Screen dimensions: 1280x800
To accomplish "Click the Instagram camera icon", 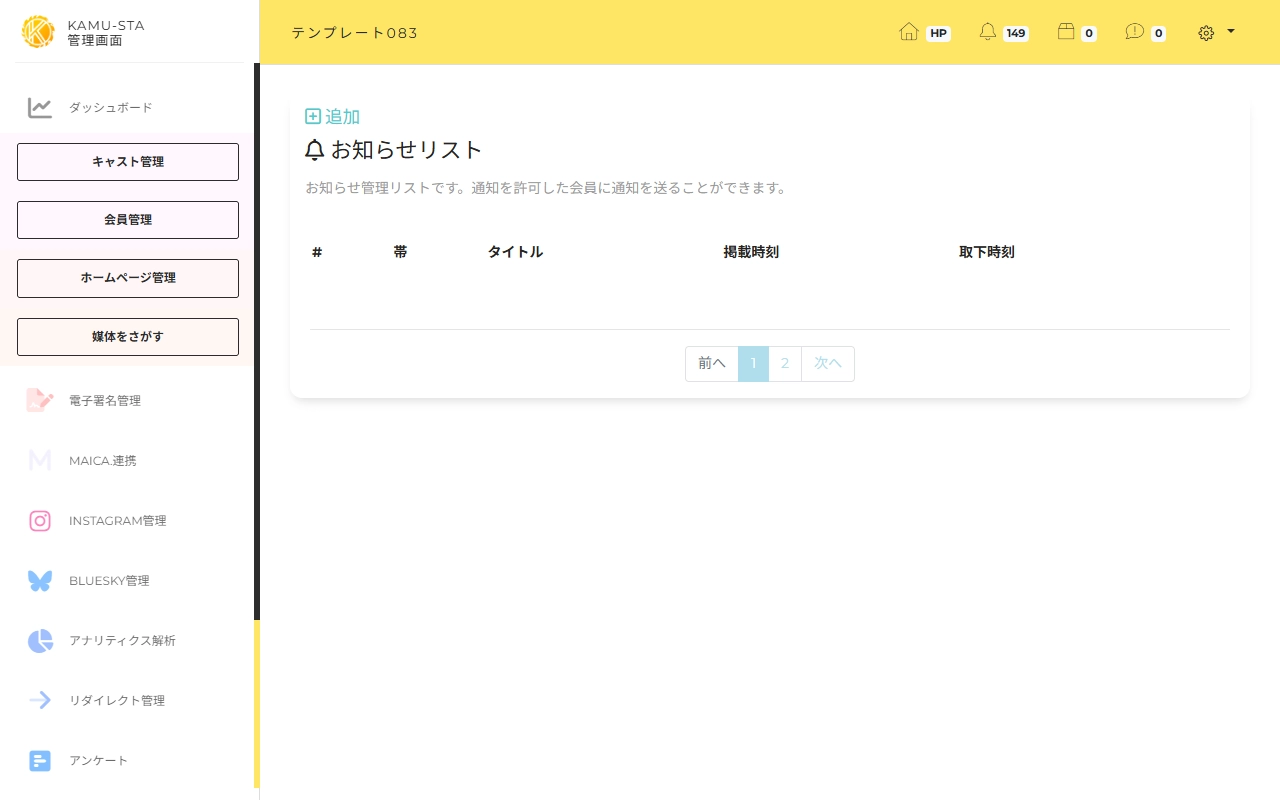I will pyautogui.click(x=40, y=521).
